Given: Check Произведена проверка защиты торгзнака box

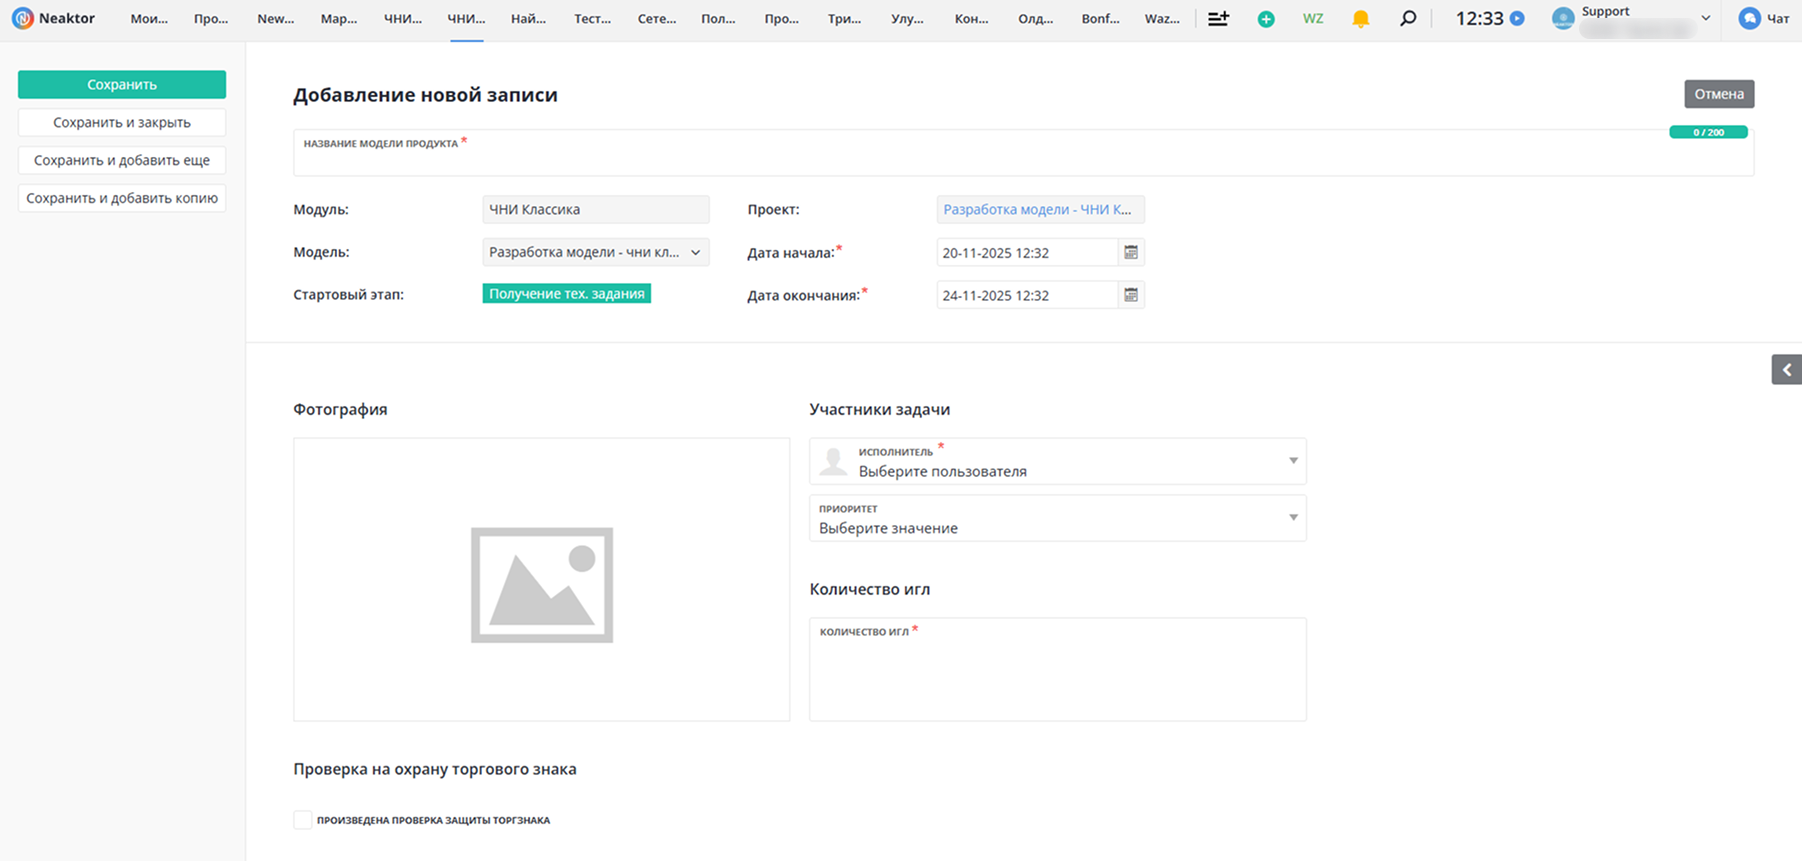Looking at the screenshot, I should point(303,820).
